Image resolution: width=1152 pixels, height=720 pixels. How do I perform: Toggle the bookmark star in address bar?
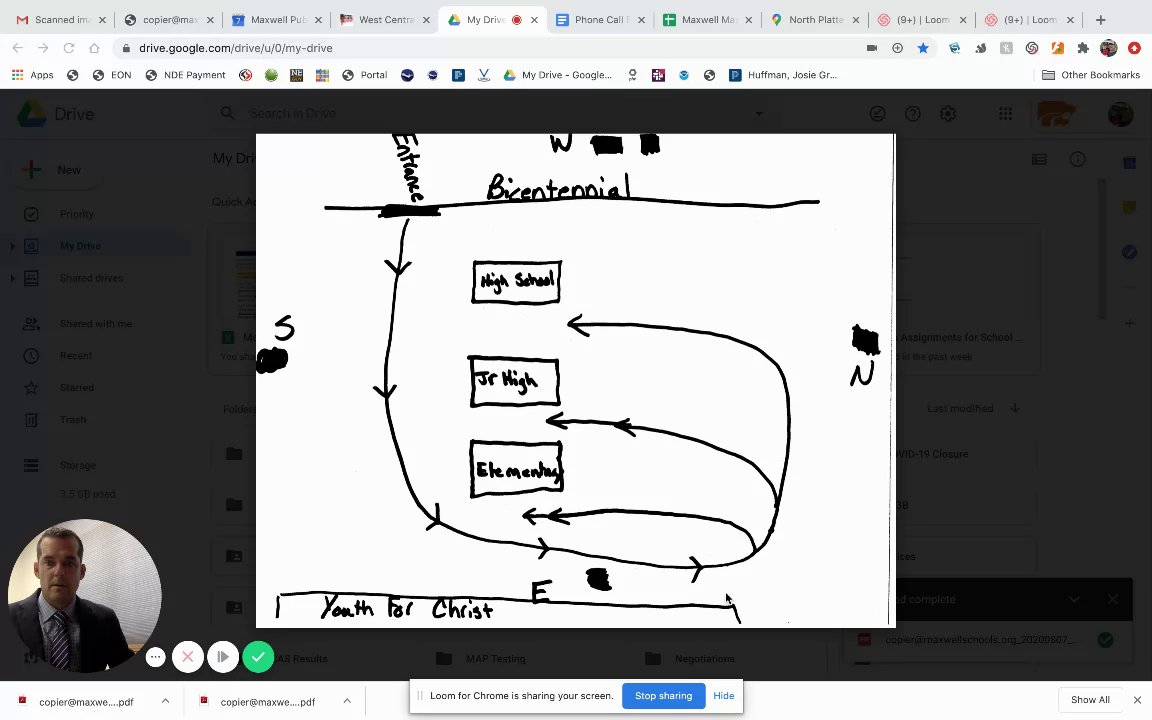(x=923, y=48)
